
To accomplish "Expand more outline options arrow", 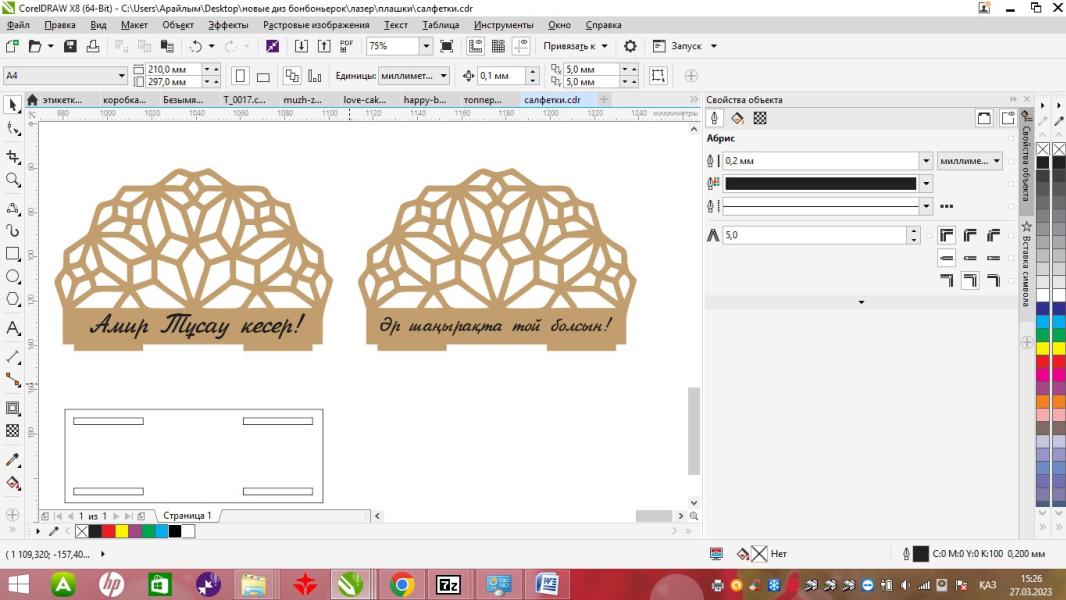I will pos(861,302).
